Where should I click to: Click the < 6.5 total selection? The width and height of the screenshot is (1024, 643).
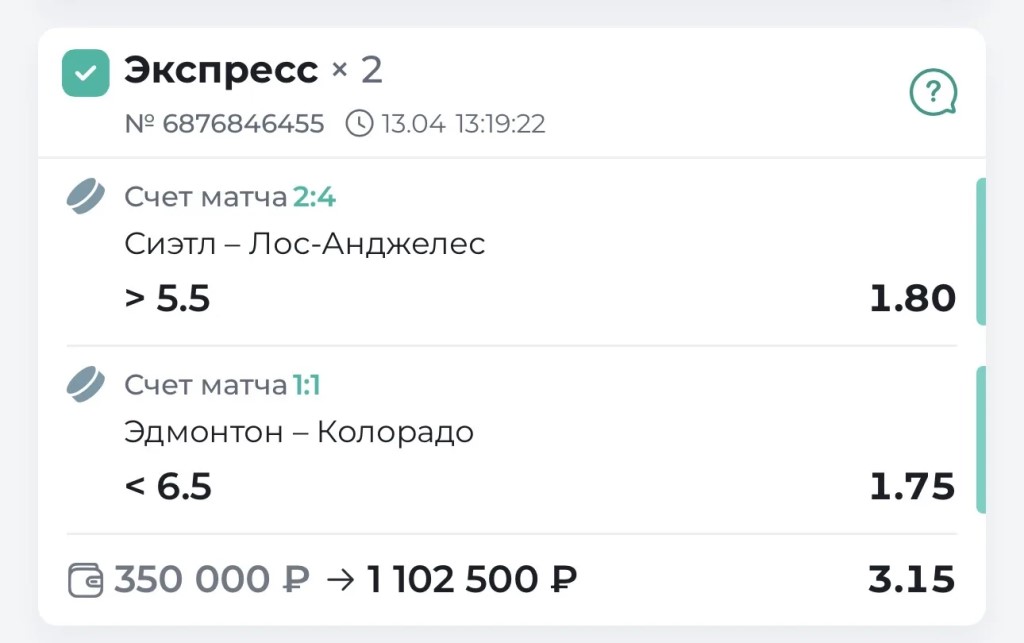click(x=168, y=487)
